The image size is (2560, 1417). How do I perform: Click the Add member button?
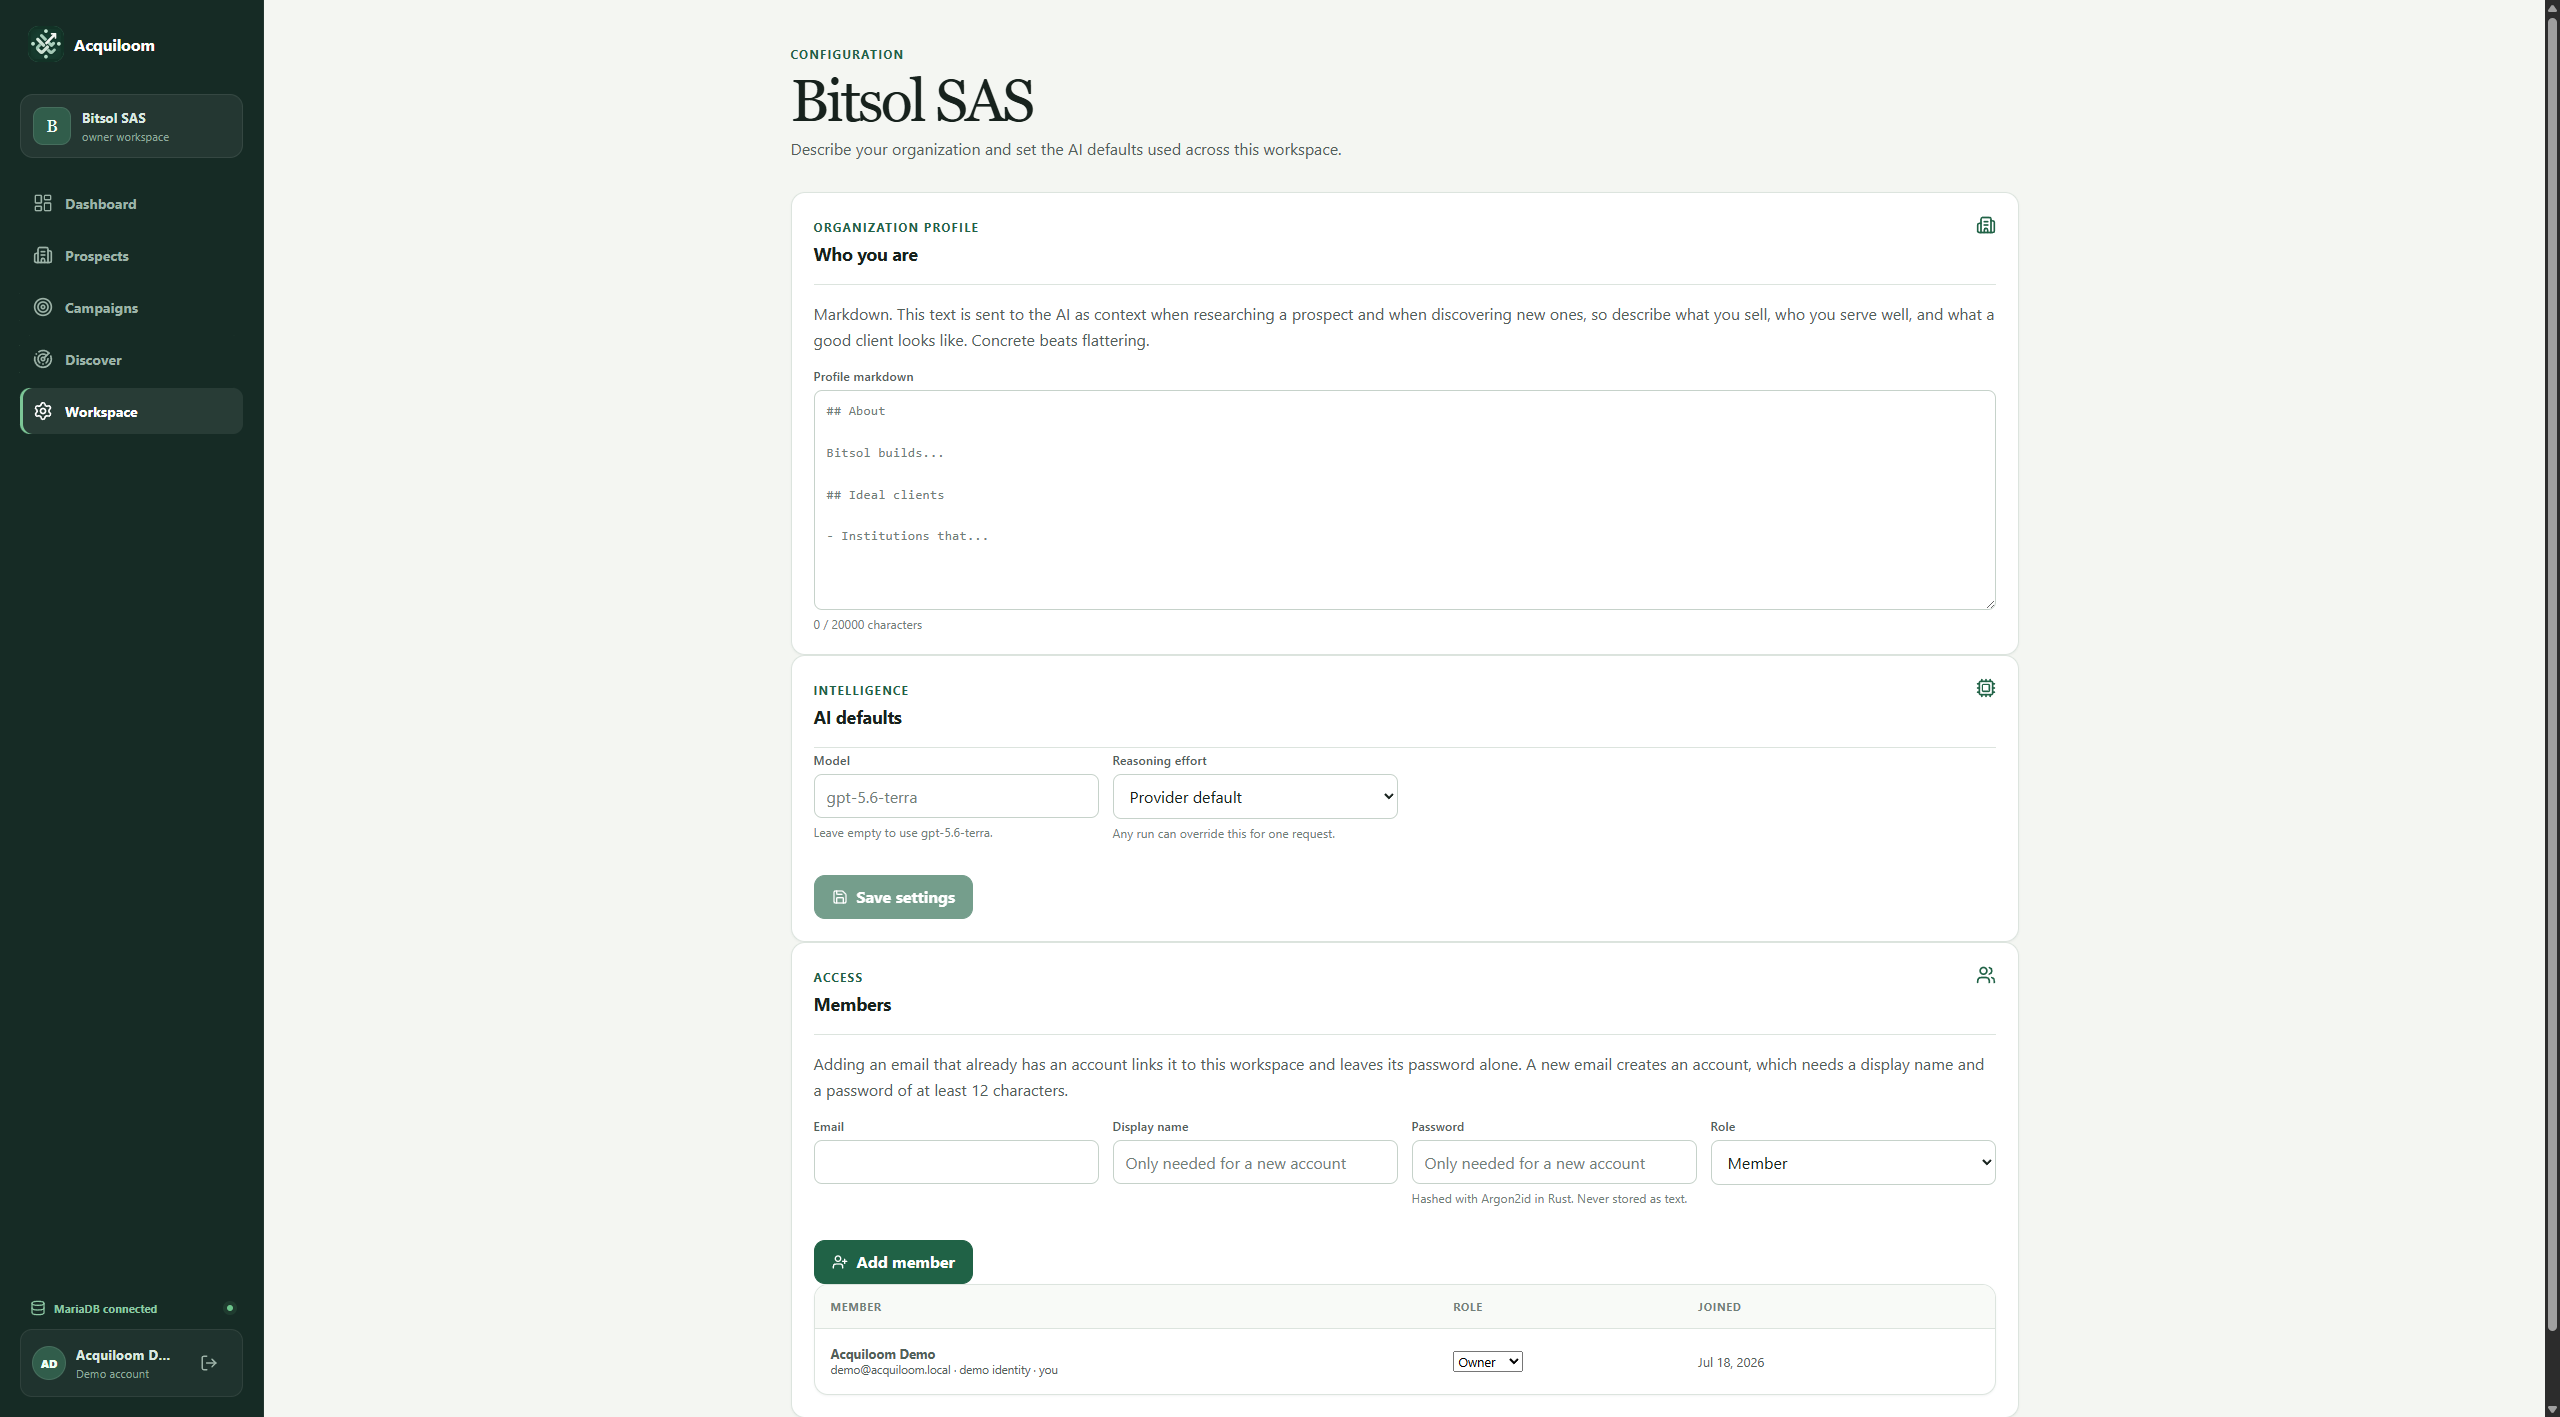point(893,1262)
